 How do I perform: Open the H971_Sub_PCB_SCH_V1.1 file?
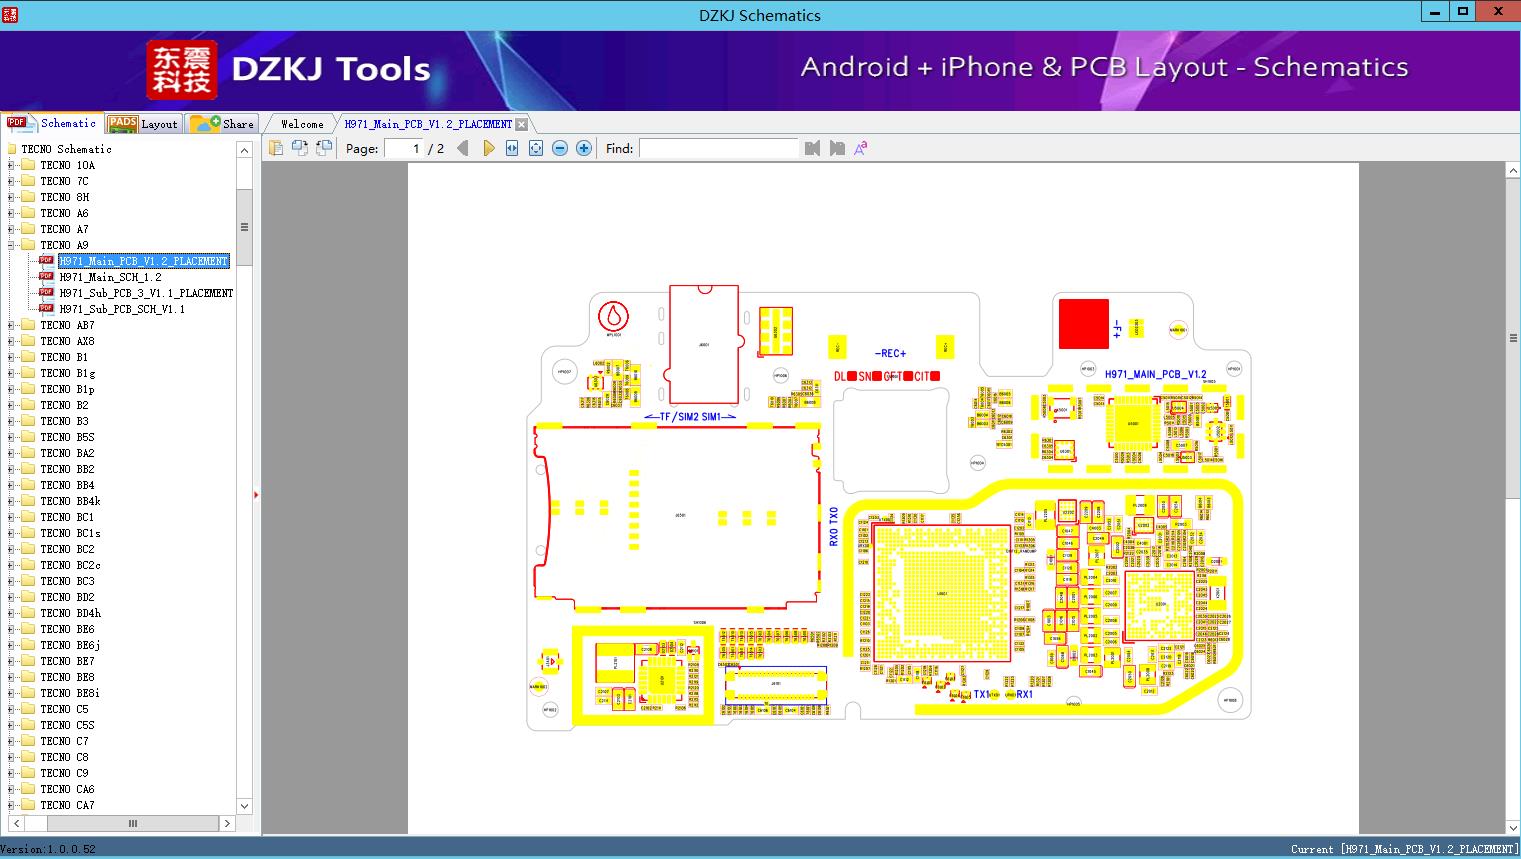[x=122, y=309]
